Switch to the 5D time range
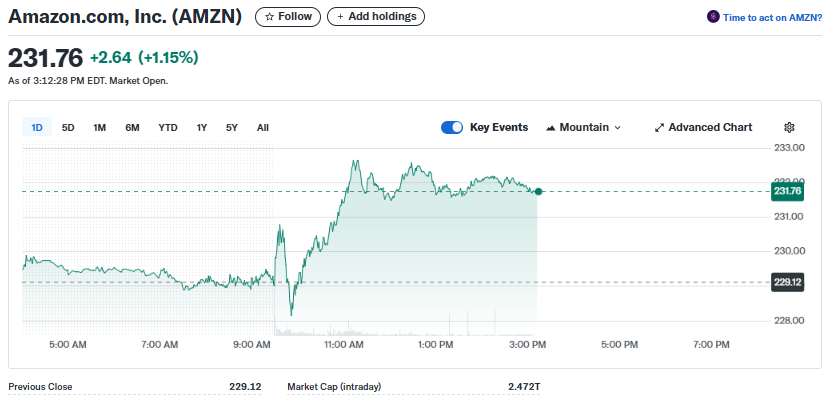 [68, 127]
